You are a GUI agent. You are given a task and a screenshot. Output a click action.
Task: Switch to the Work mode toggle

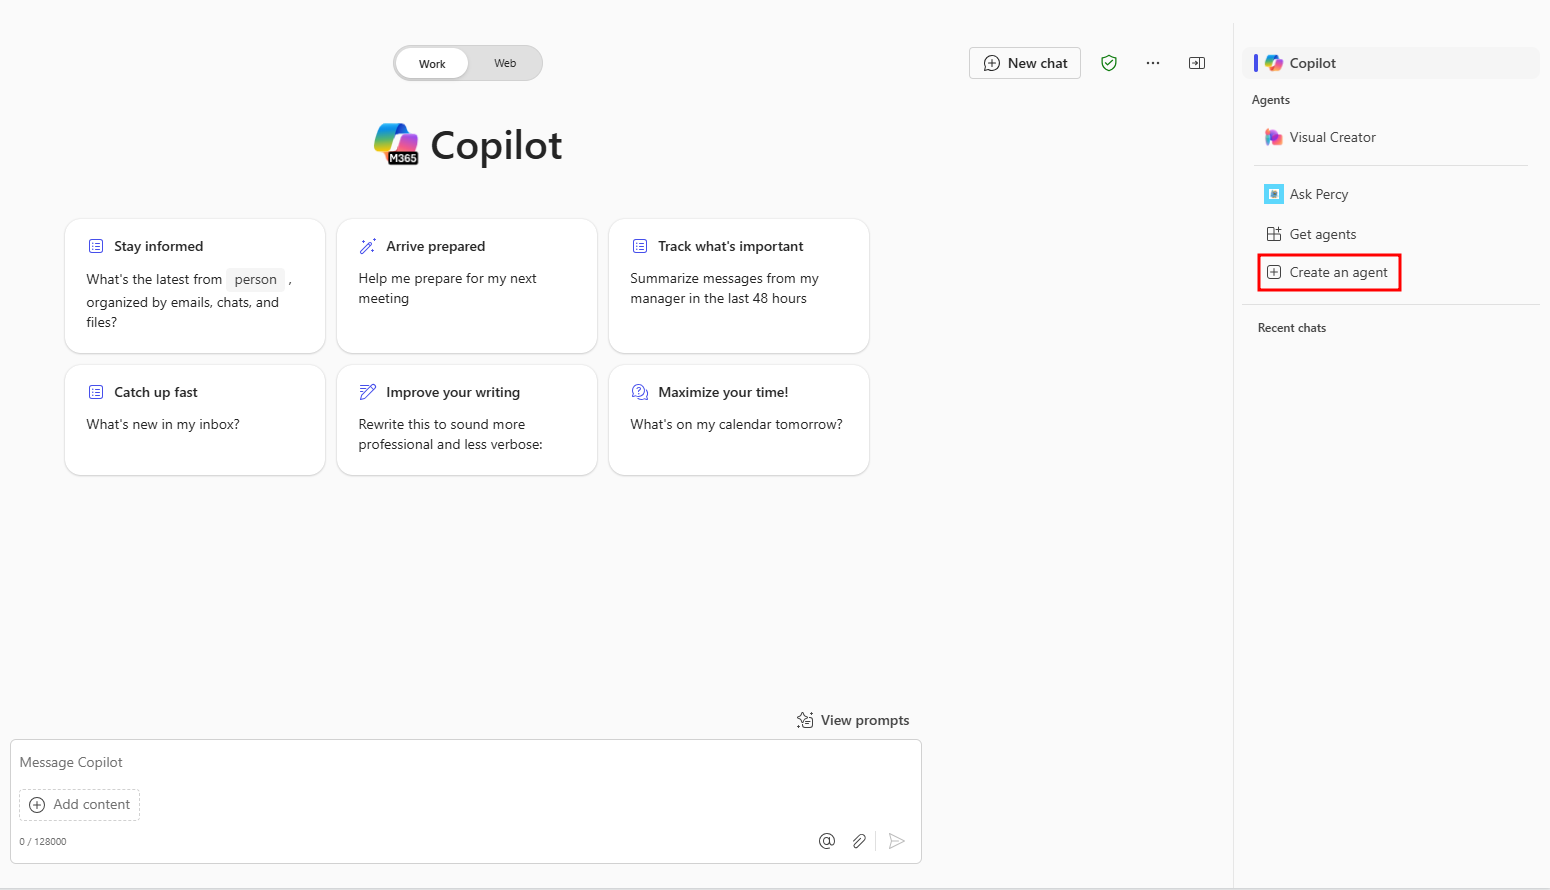(x=432, y=63)
